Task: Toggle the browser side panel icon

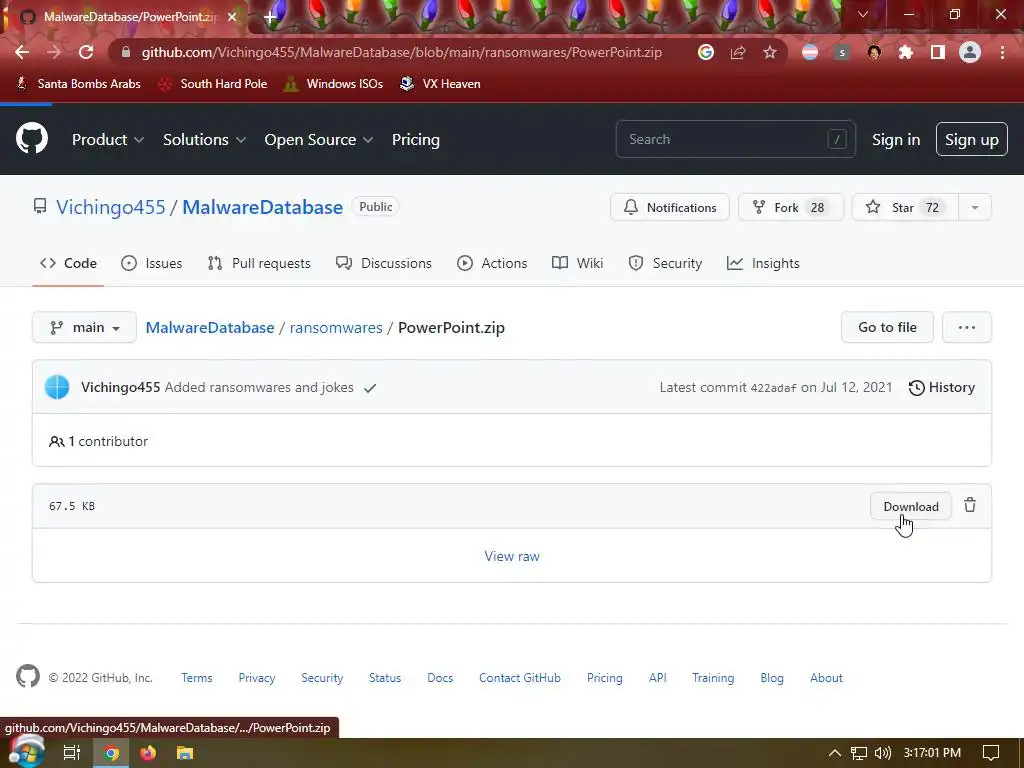Action: (938, 52)
